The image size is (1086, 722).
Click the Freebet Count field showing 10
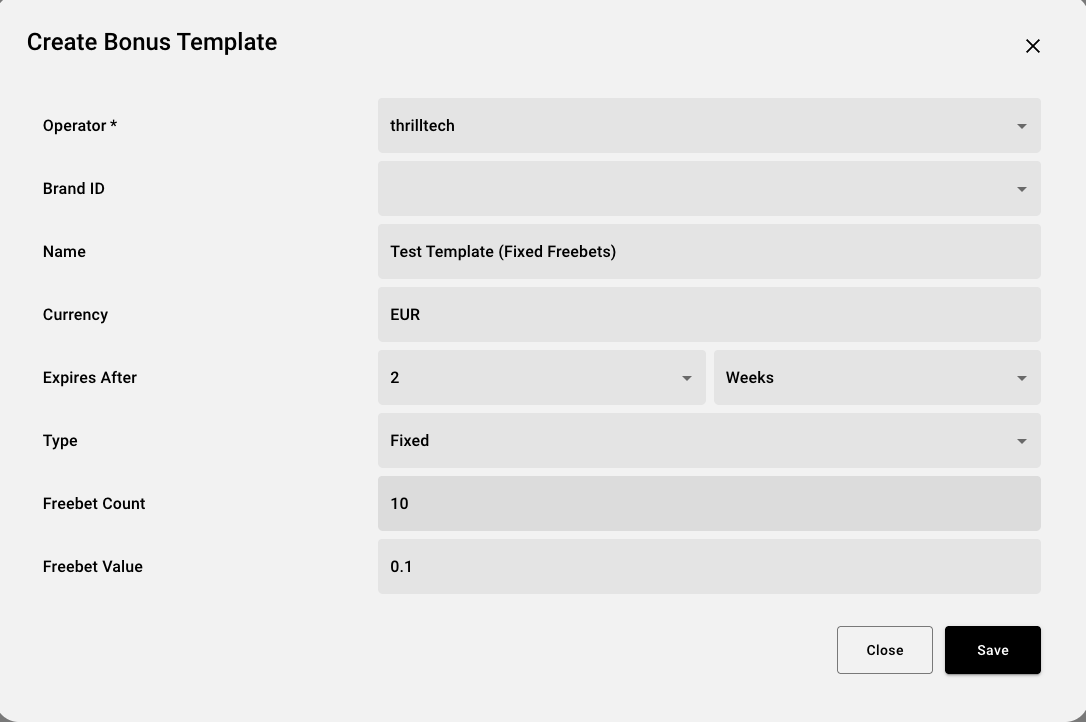coord(708,504)
